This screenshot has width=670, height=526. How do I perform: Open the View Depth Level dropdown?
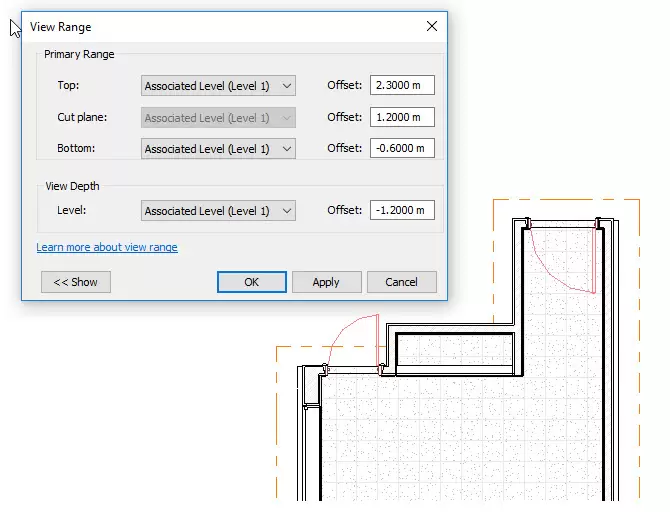[218, 211]
